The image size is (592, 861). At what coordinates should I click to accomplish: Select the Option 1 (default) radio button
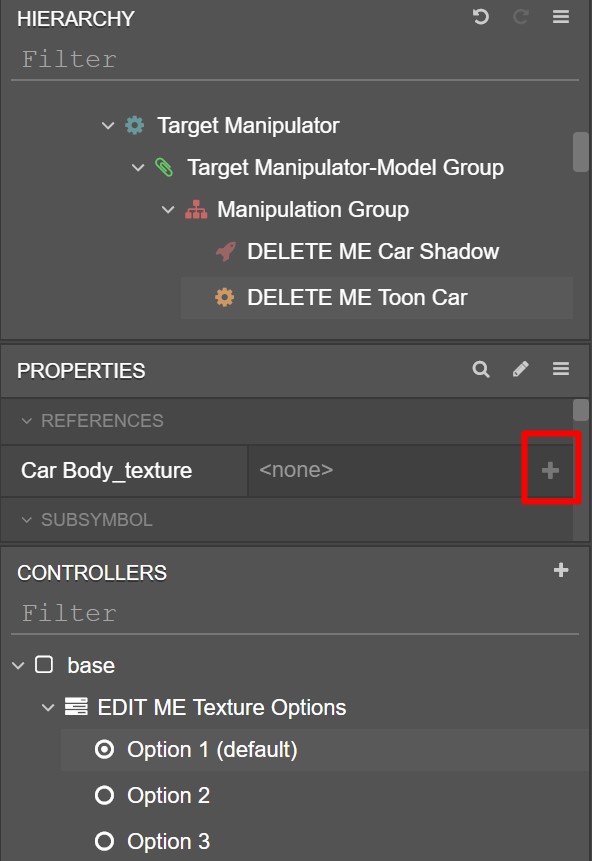(x=104, y=749)
